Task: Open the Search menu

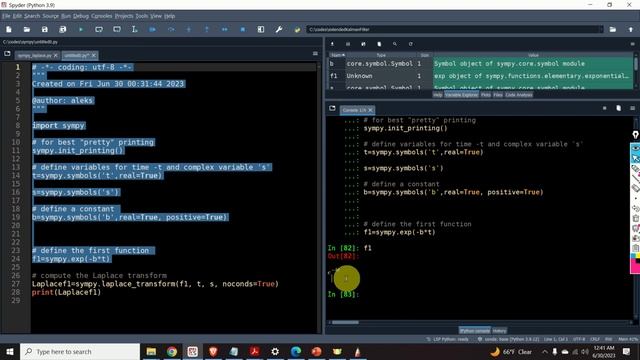Action: [32, 16]
